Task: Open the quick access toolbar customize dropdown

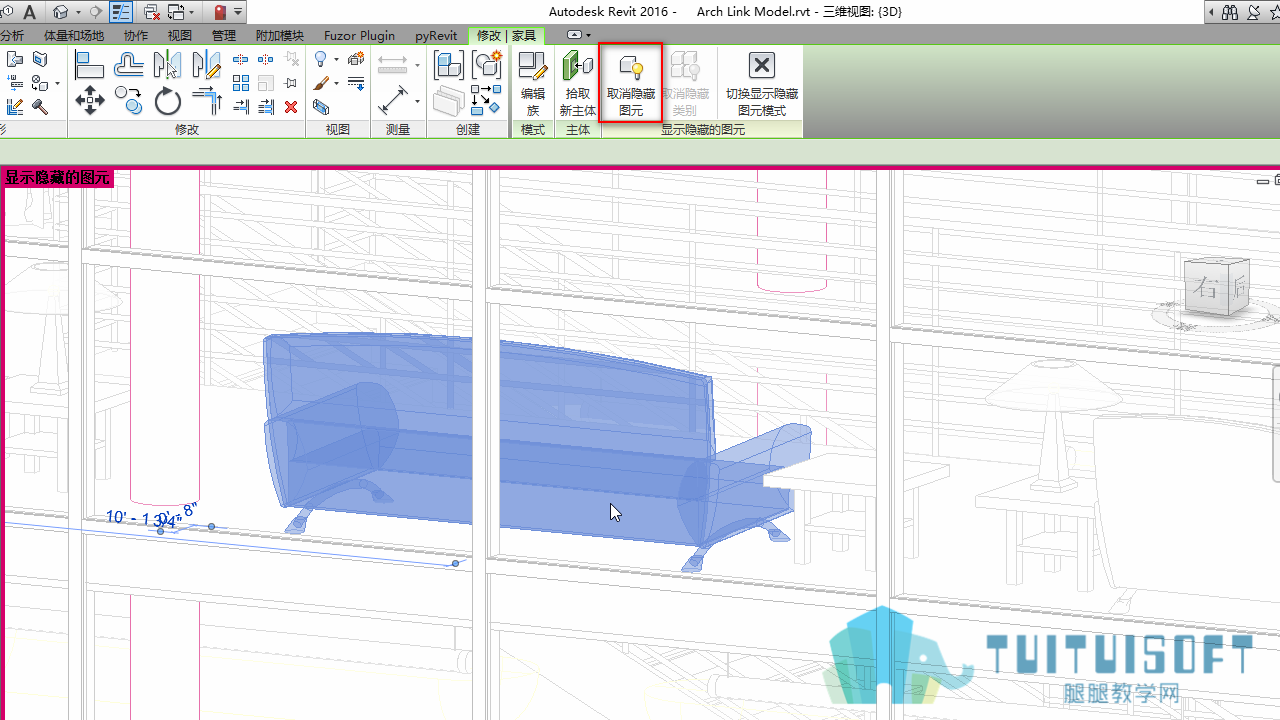Action: (x=239, y=12)
